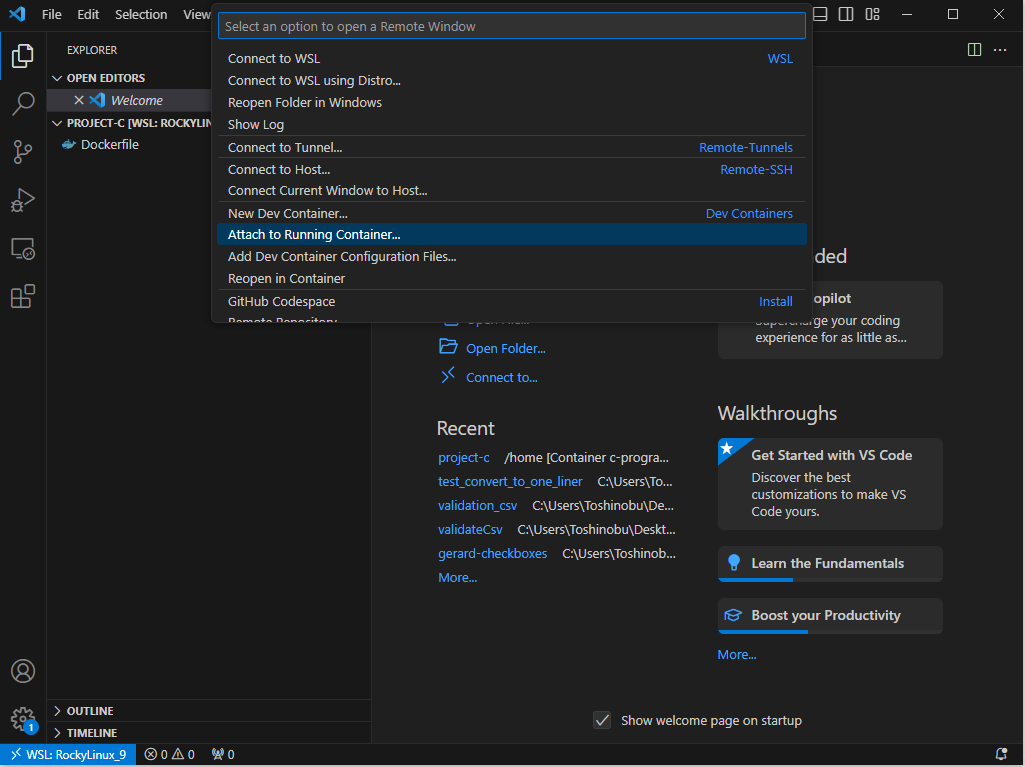
Task: Click the errors and warnings status indicator
Action: click(x=169, y=755)
